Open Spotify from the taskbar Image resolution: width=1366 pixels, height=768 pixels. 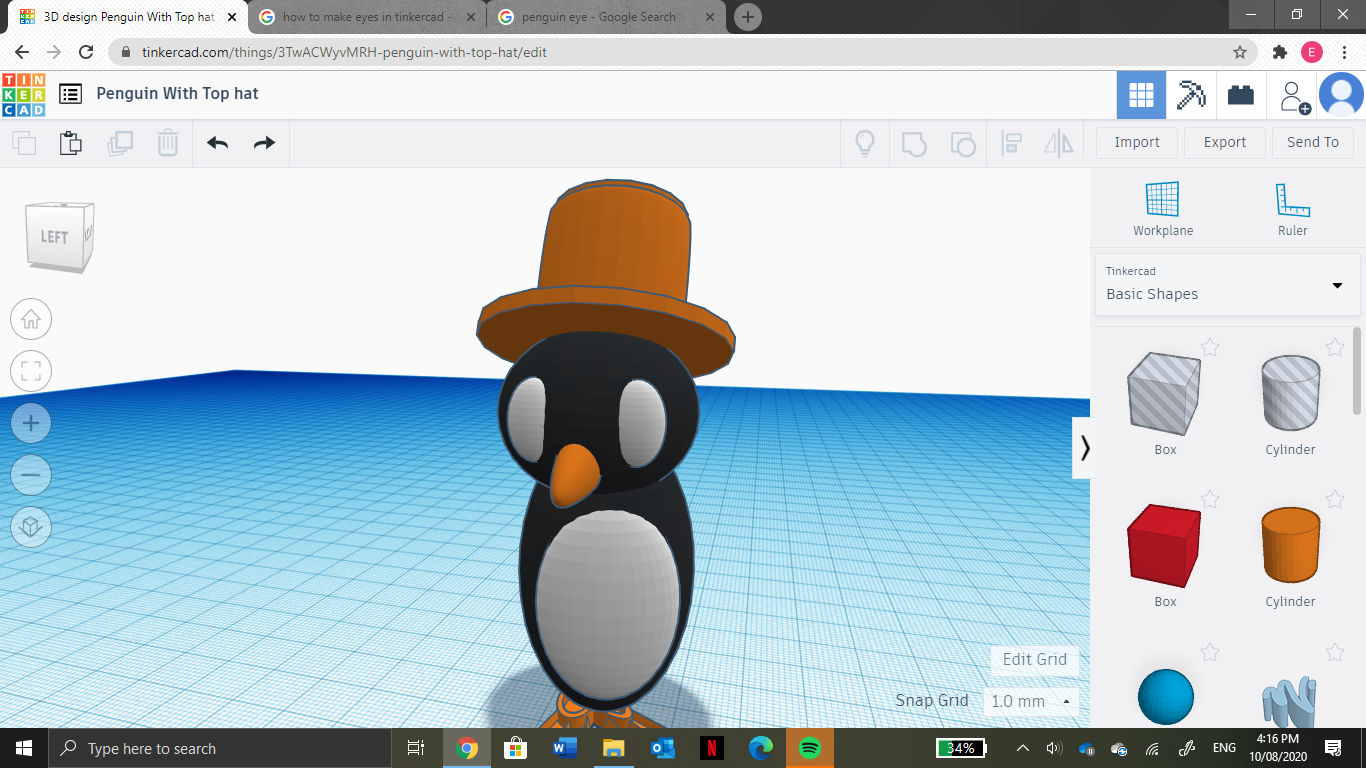point(810,748)
